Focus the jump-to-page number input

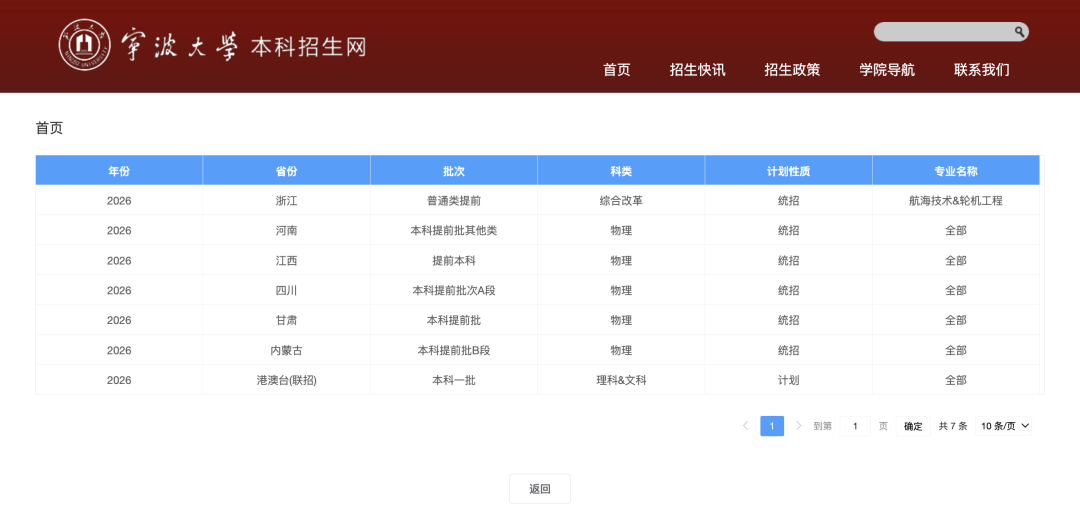click(855, 426)
